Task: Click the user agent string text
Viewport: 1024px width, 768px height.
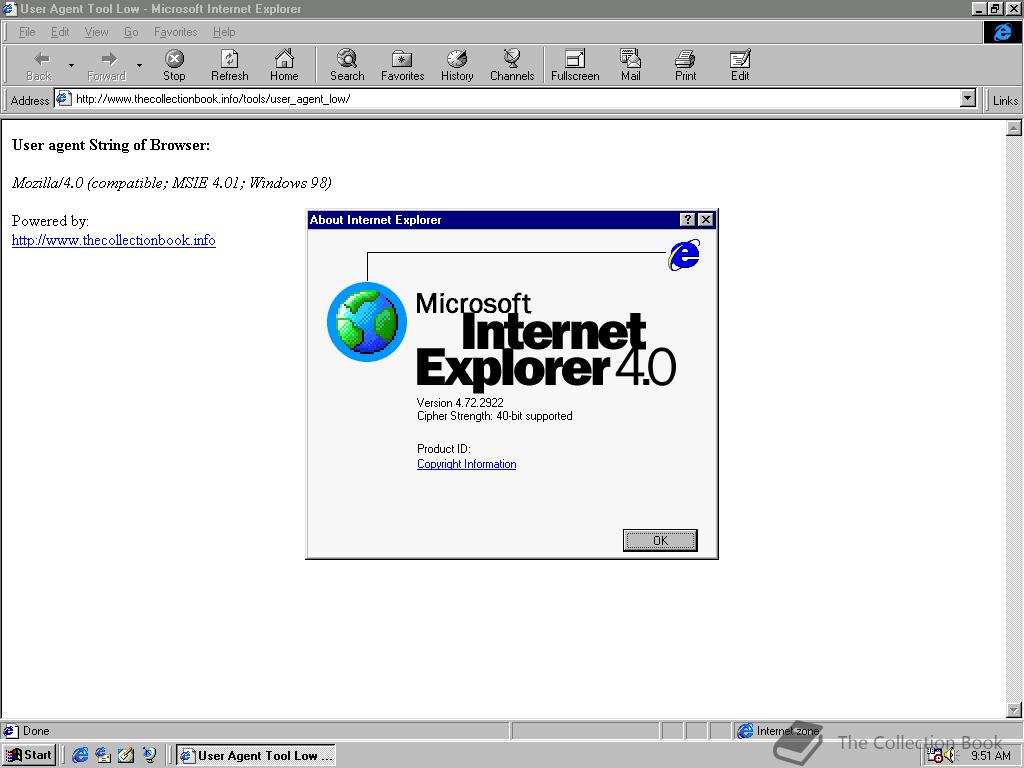Action: tap(172, 183)
